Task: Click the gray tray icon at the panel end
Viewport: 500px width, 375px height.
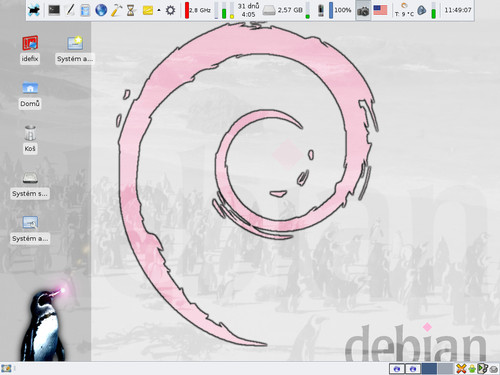Action: (x=493, y=369)
